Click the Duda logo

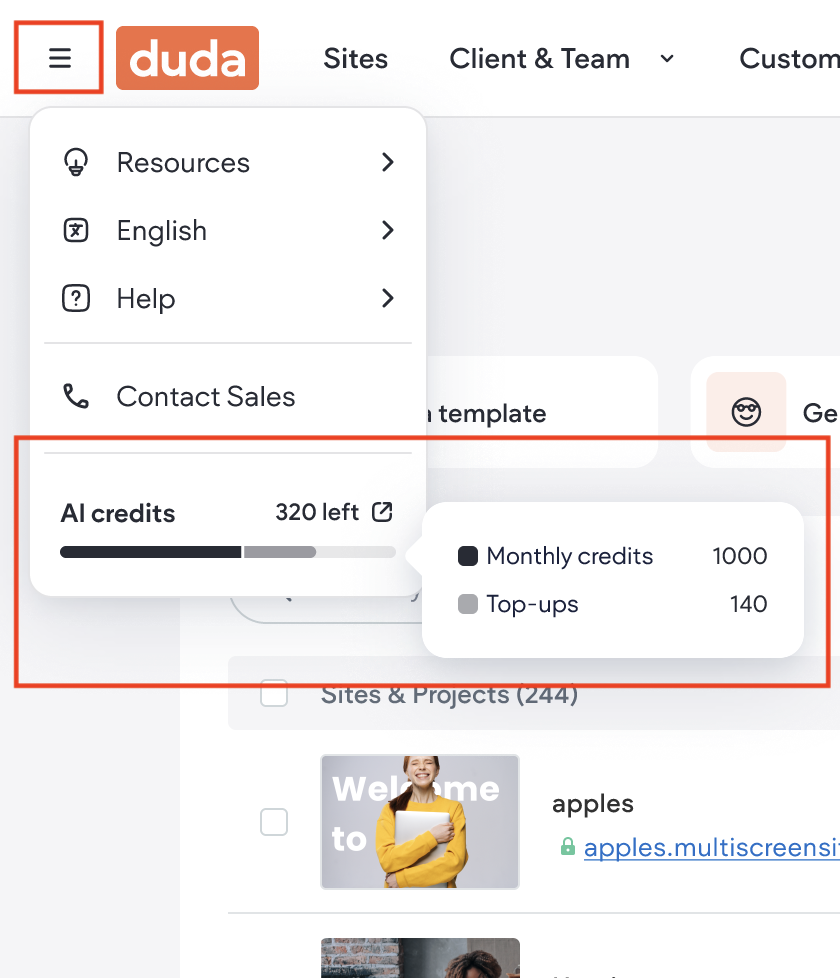(187, 58)
